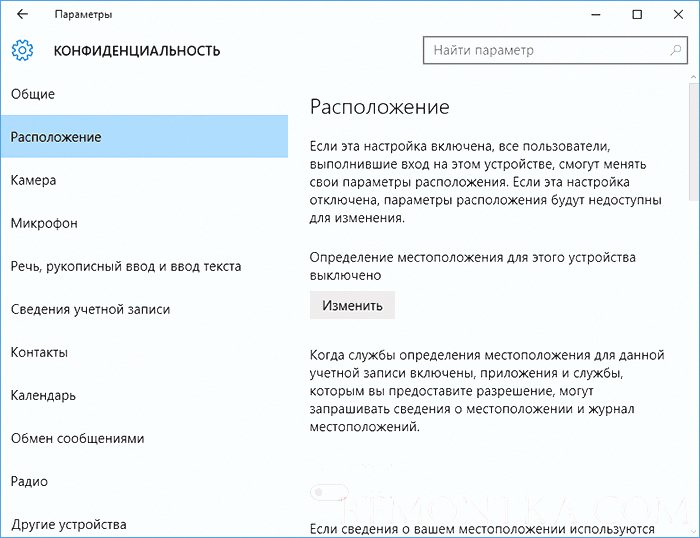
Task: Open the 'Контакты' section
Action: pyautogui.click(x=144, y=352)
